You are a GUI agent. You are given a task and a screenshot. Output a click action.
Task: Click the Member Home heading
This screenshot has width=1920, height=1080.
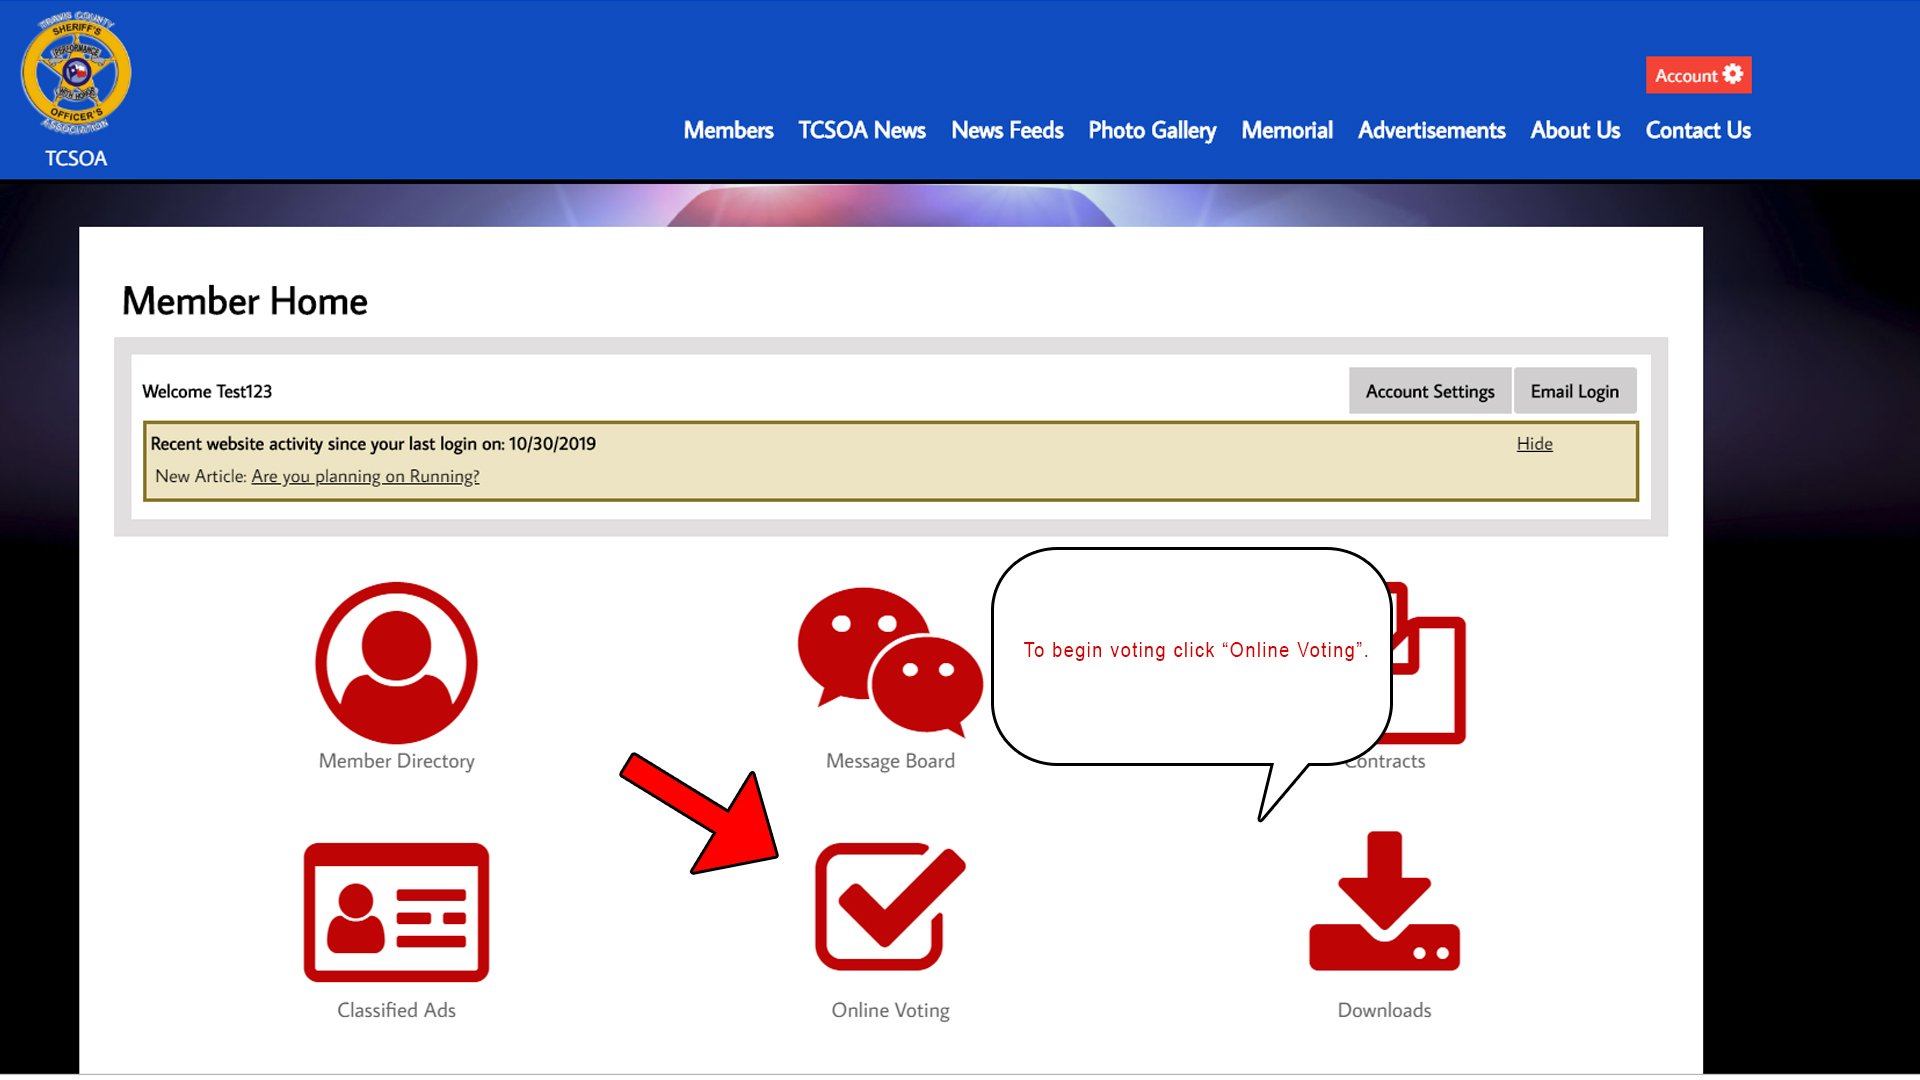click(245, 301)
